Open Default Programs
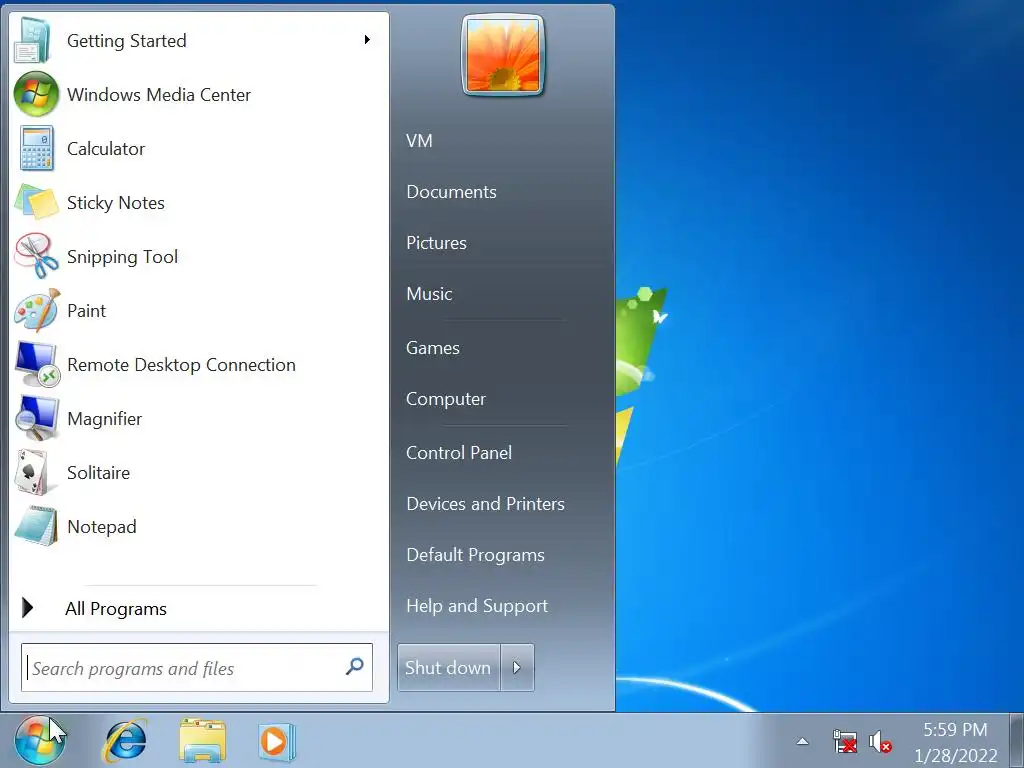This screenshot has height=768, width=1024. 475,554
